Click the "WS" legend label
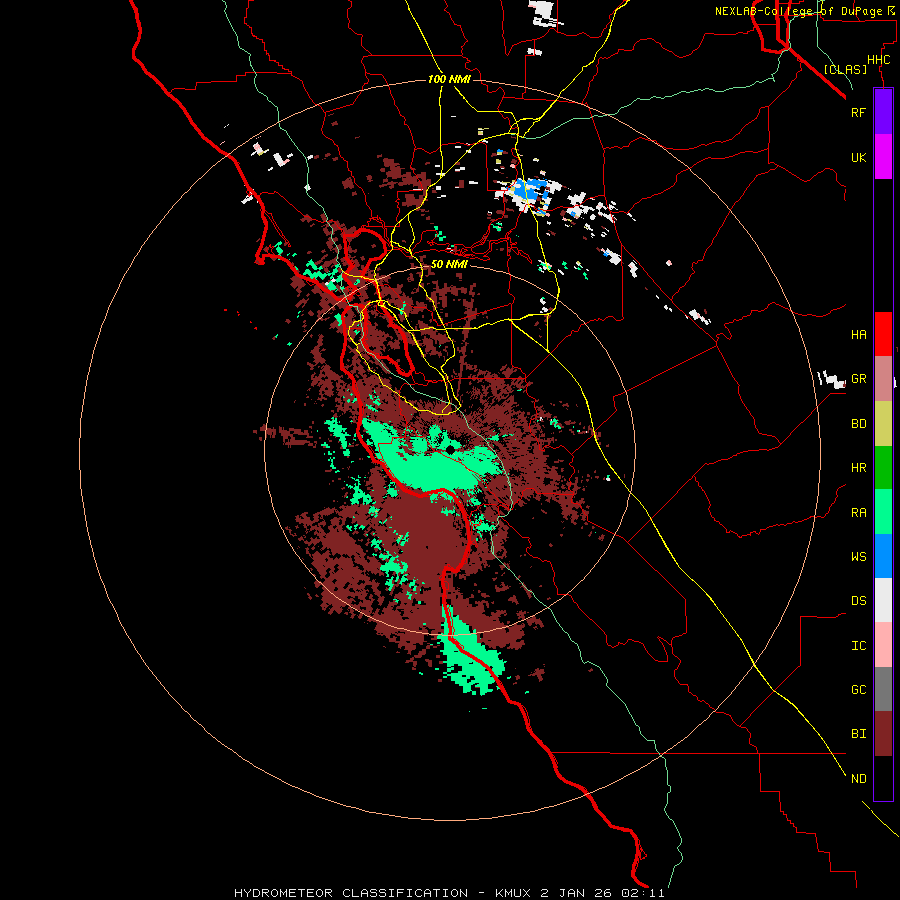The image size is (900, 900). (x=858, y=557)
